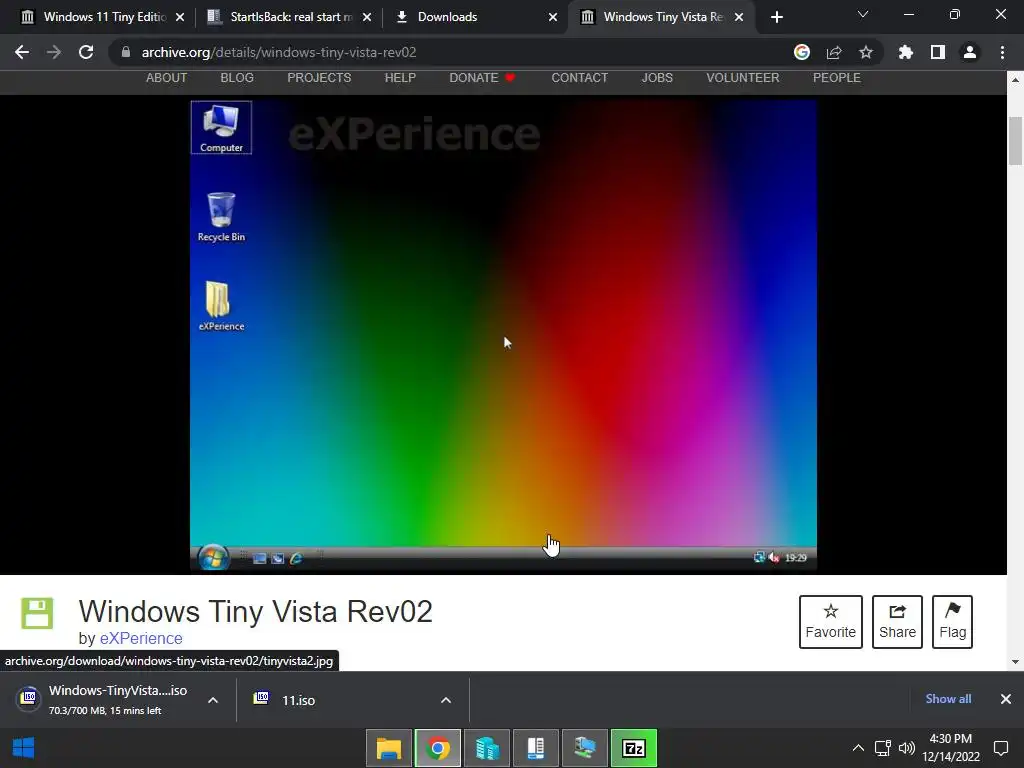Flag this archive item

(952, 622)
